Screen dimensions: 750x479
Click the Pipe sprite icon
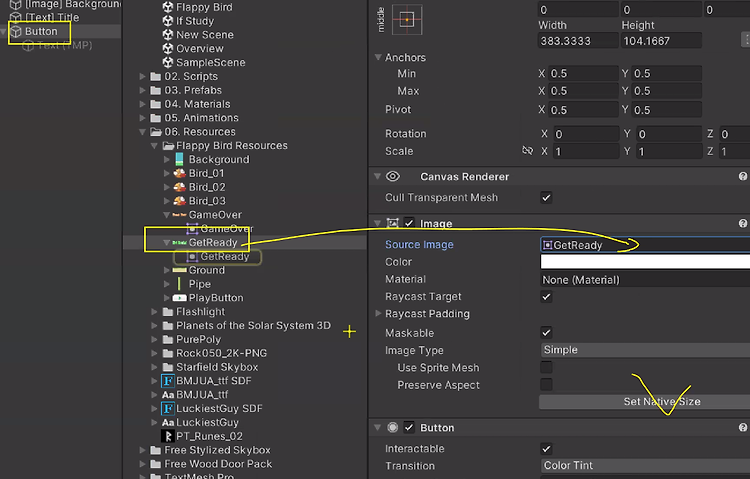coord(179,284)
